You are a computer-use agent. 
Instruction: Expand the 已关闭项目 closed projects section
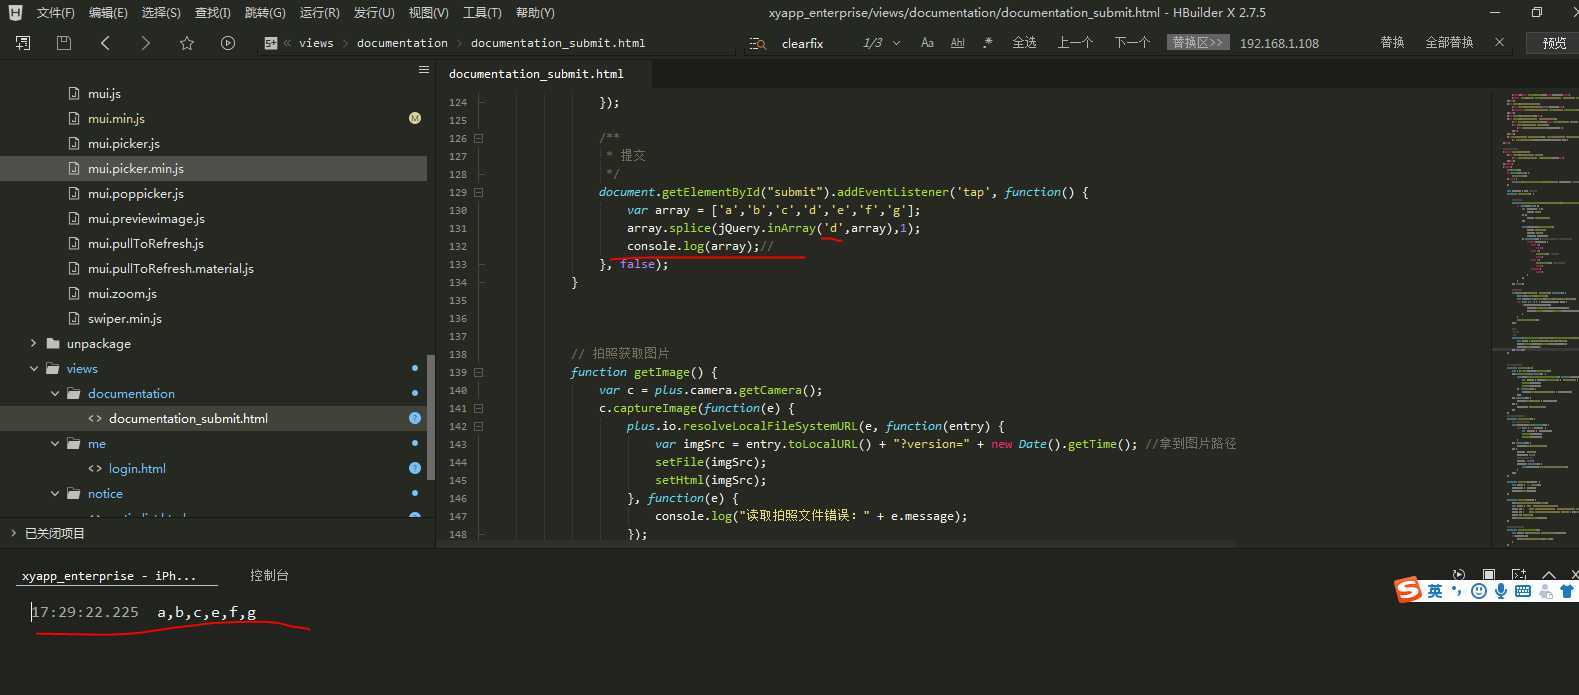coord(14,533)
